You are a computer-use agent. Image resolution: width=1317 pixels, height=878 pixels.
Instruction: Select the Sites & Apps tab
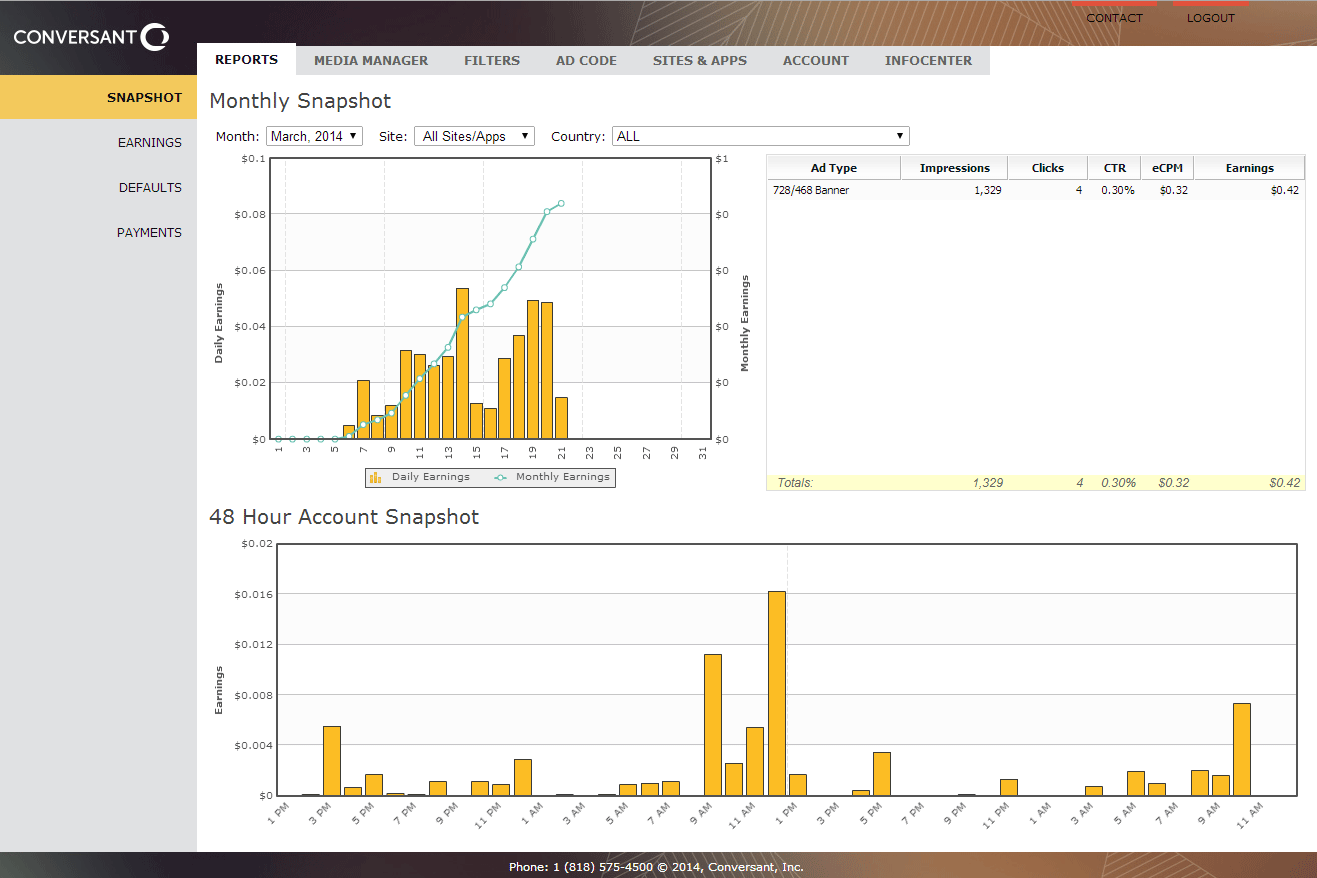point(699,60)
